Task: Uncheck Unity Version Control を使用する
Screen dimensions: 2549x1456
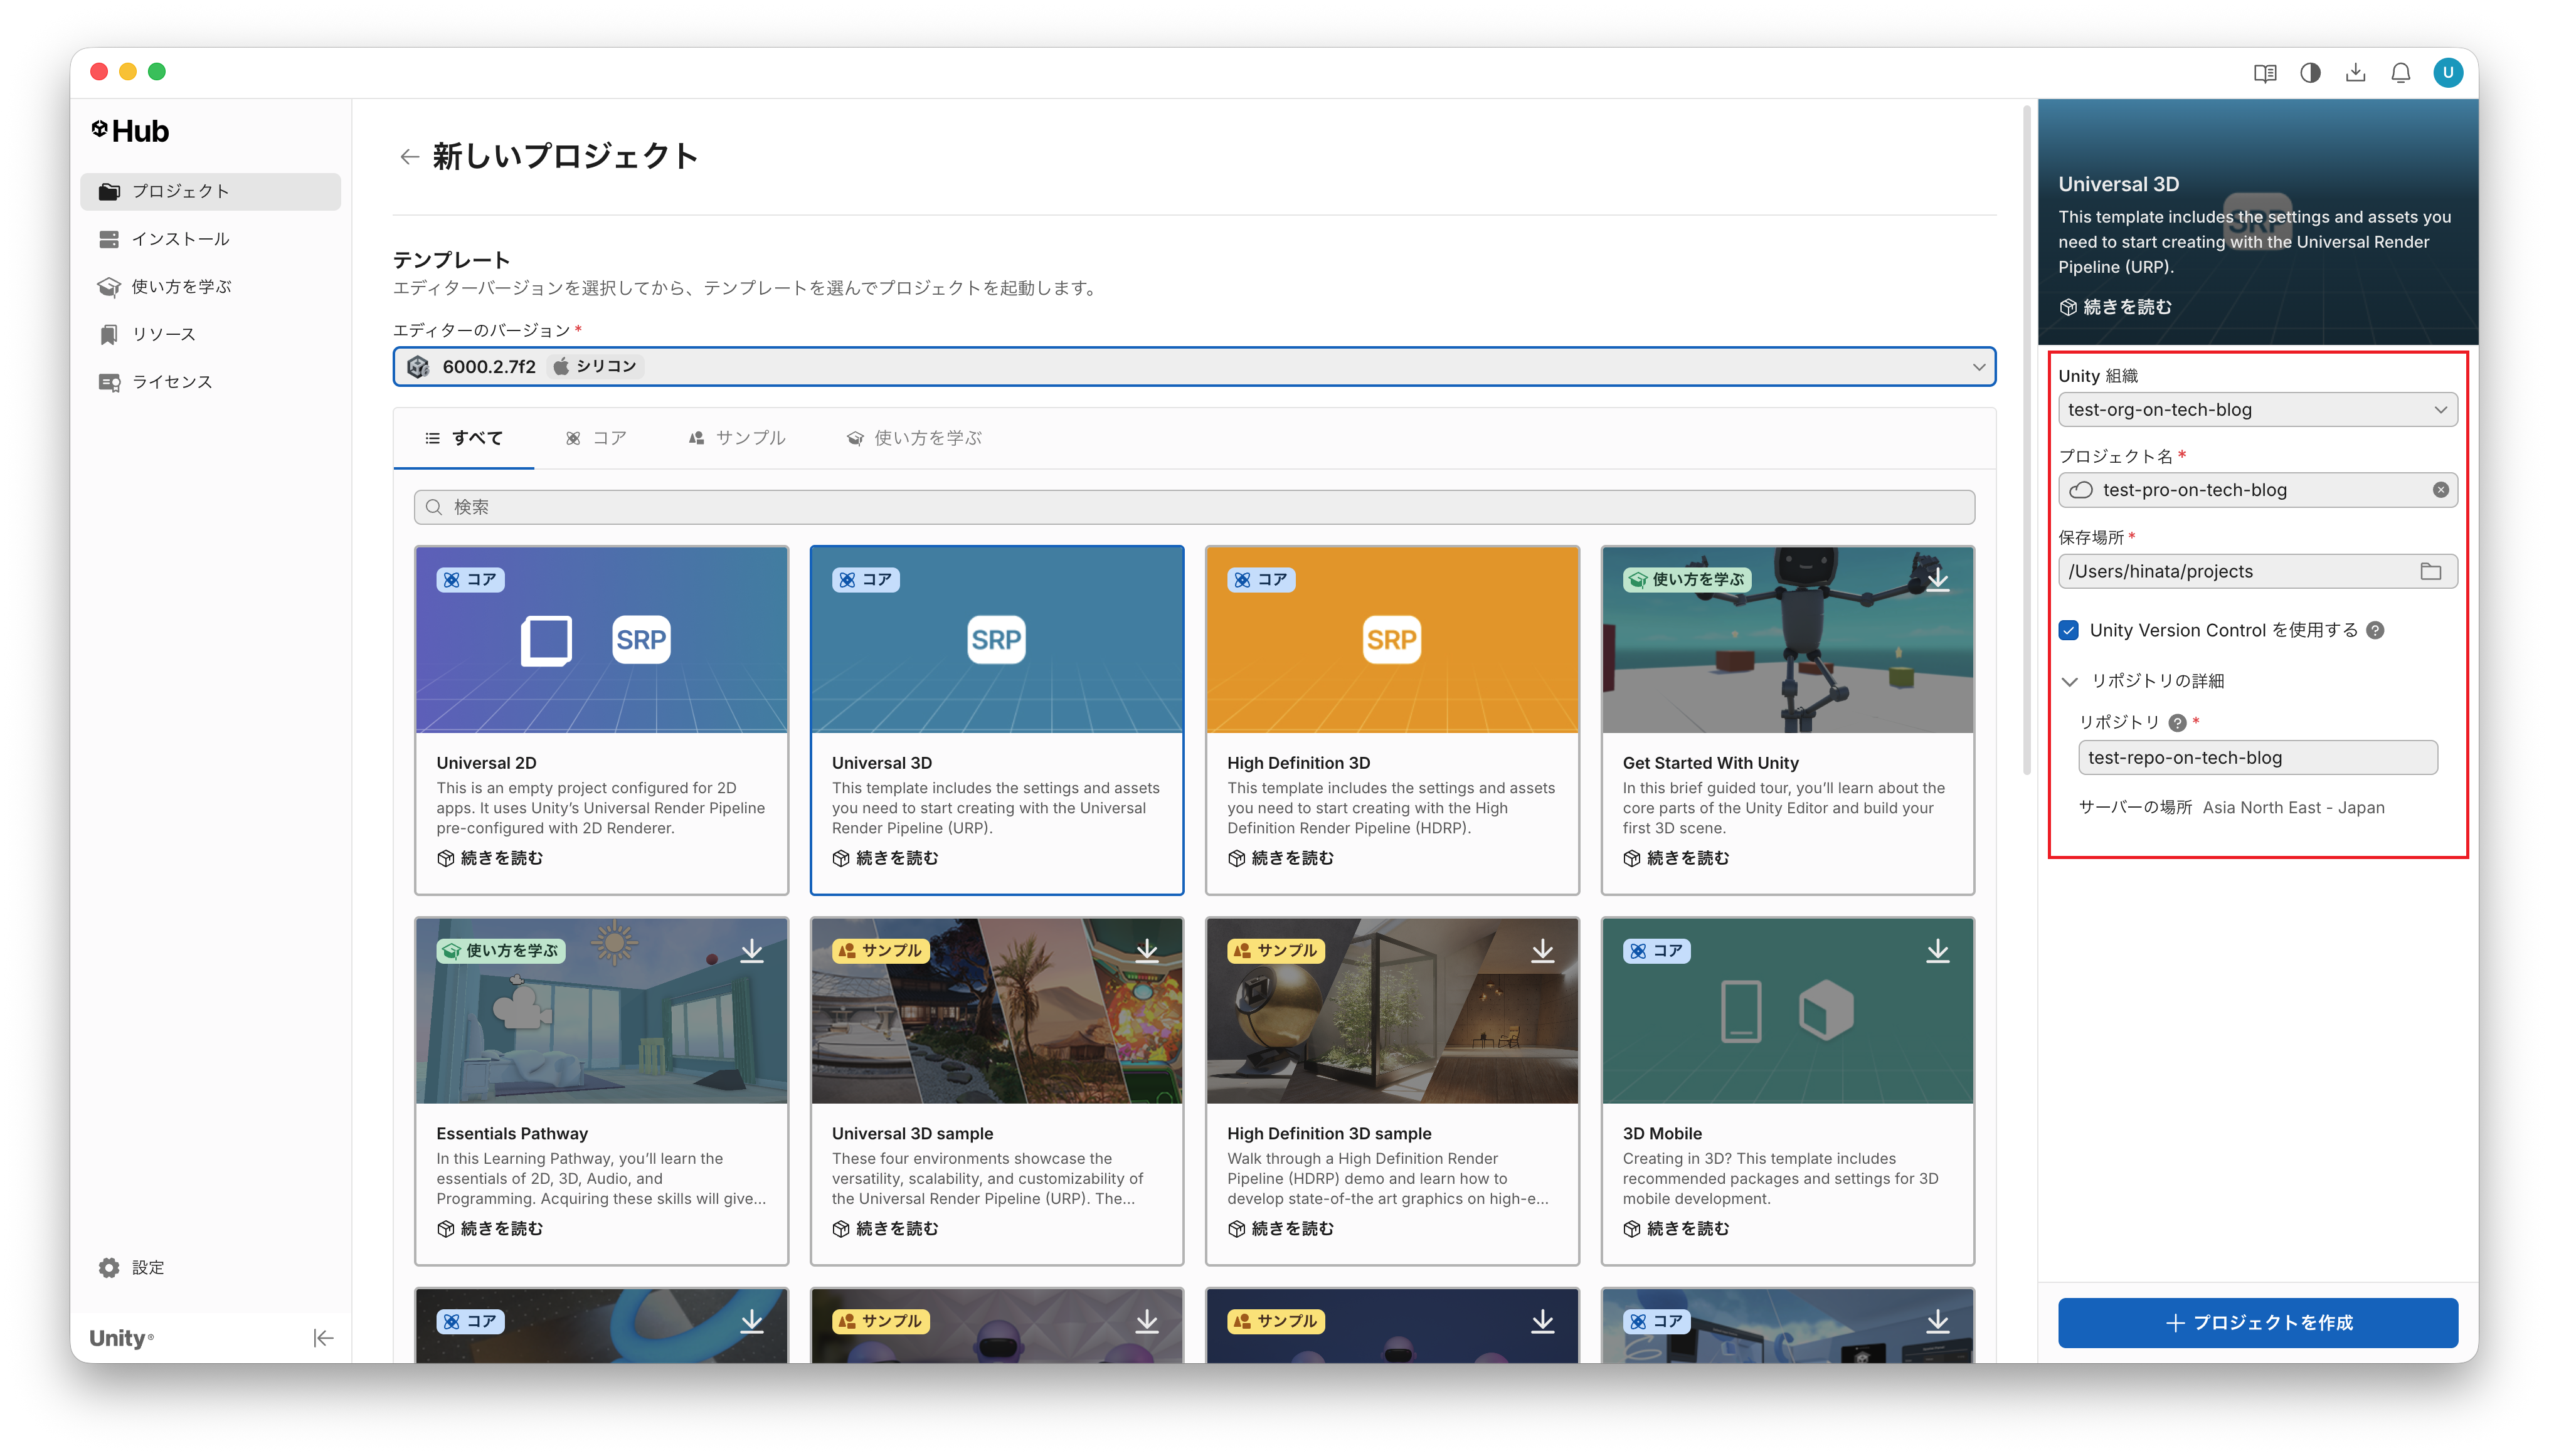Action: [x=2069, y=630]
